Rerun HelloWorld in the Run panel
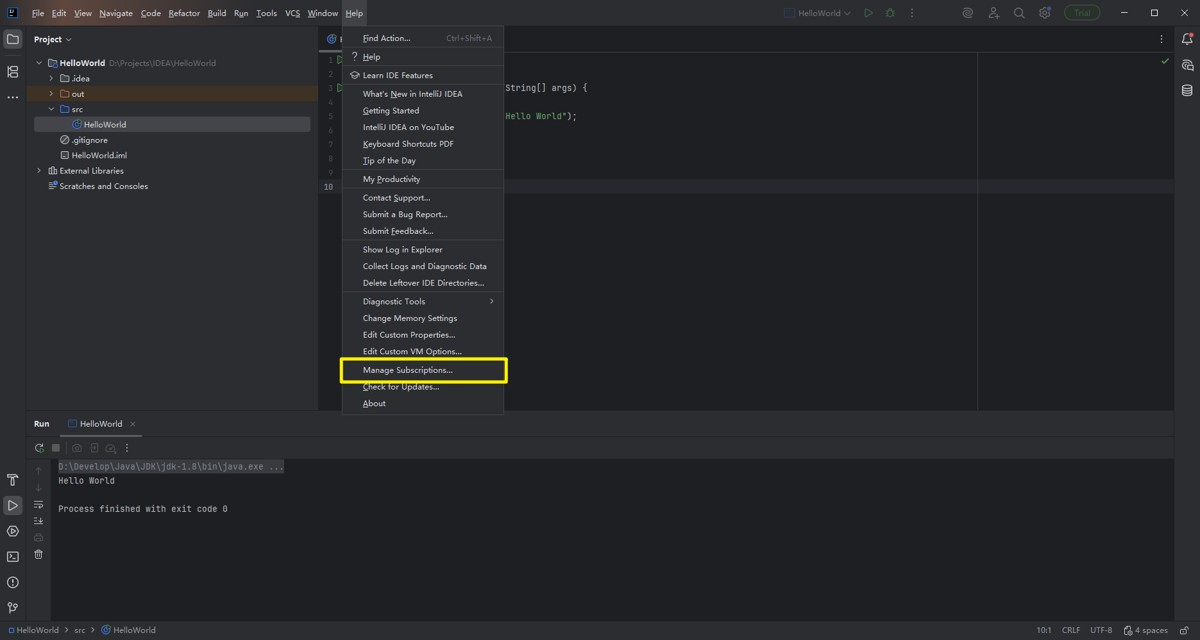Screen dimensions: 1200x640 tap(39, 448)
